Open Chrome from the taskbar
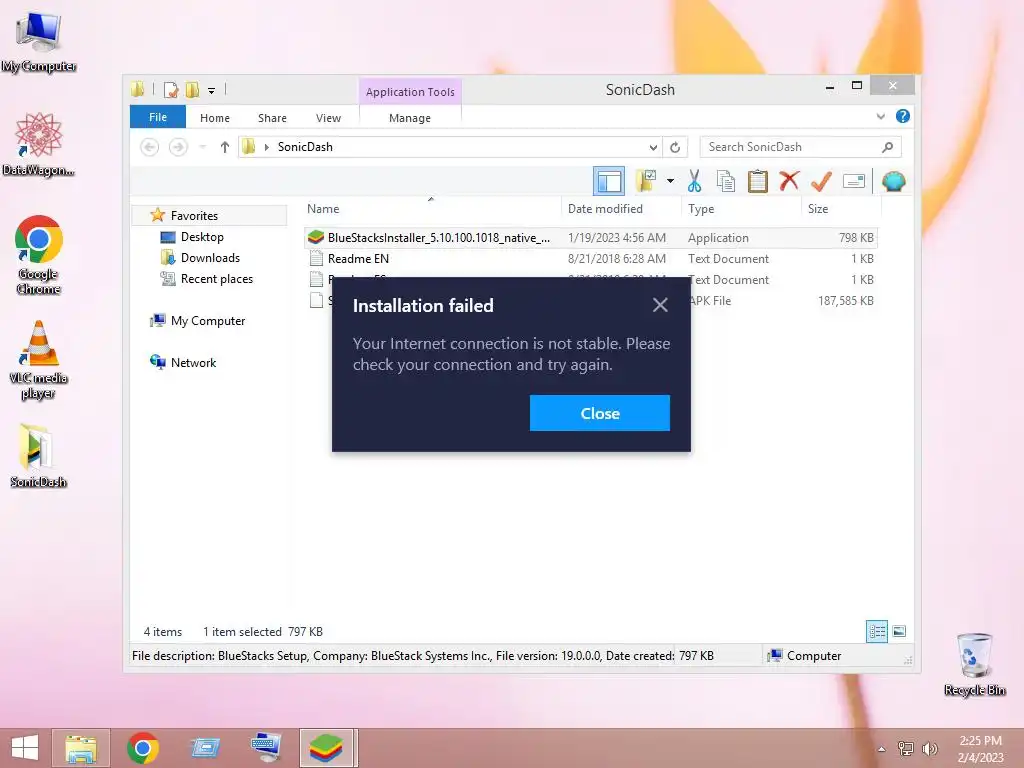 tap(143, 748)
